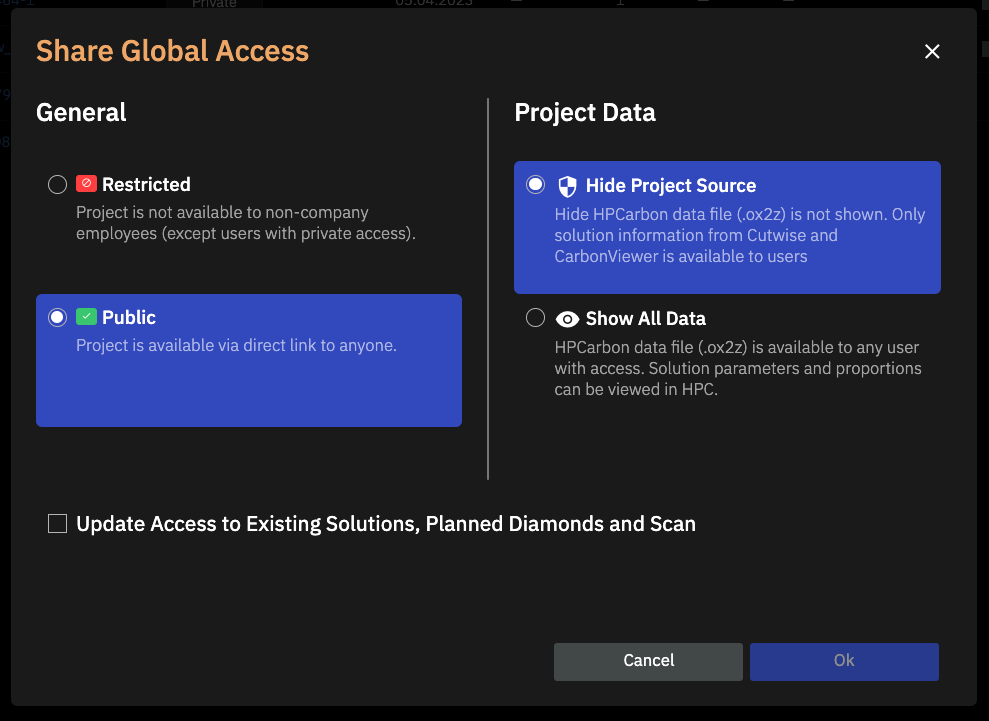Click 'Project is not available to non-company' description
This screenshot has height=721, width=989.
(246, 223)
